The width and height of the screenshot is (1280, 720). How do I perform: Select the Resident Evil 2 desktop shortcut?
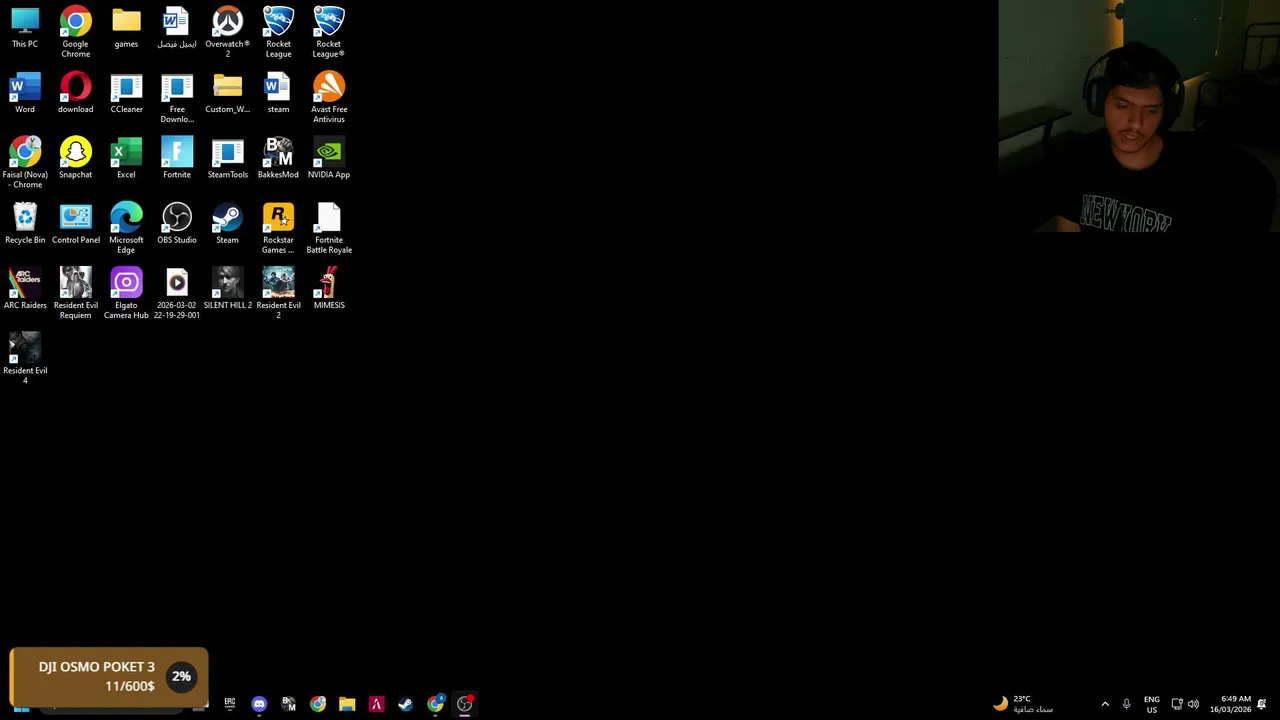click(278, 293)
